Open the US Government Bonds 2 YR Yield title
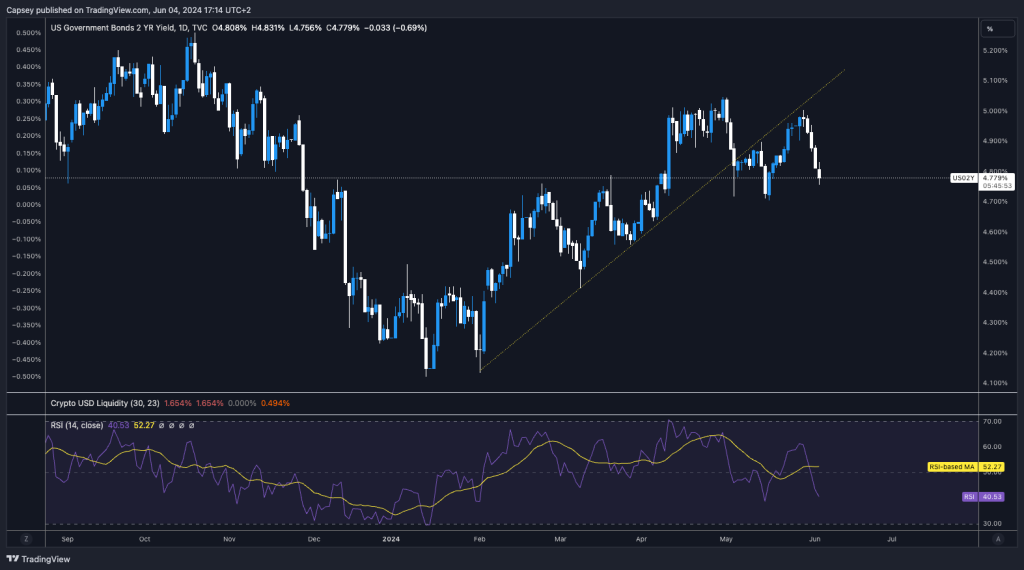 click(117, 28)
